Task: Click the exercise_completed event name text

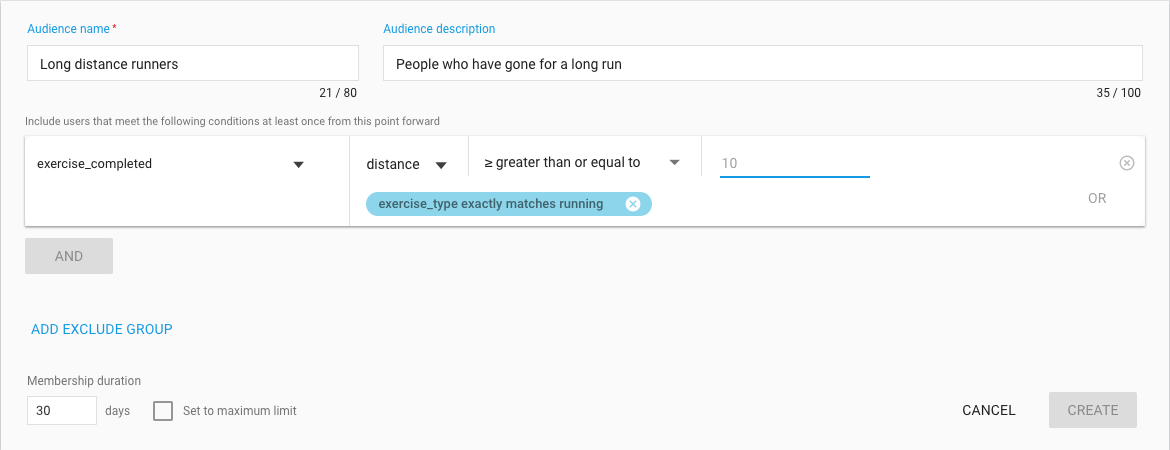Action: pyautogui.click(x=94, y=163)
